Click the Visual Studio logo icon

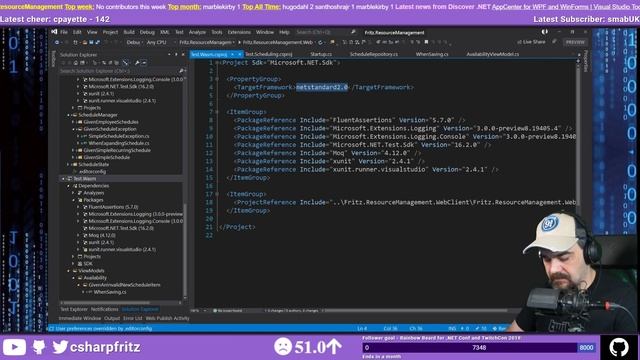54,32
